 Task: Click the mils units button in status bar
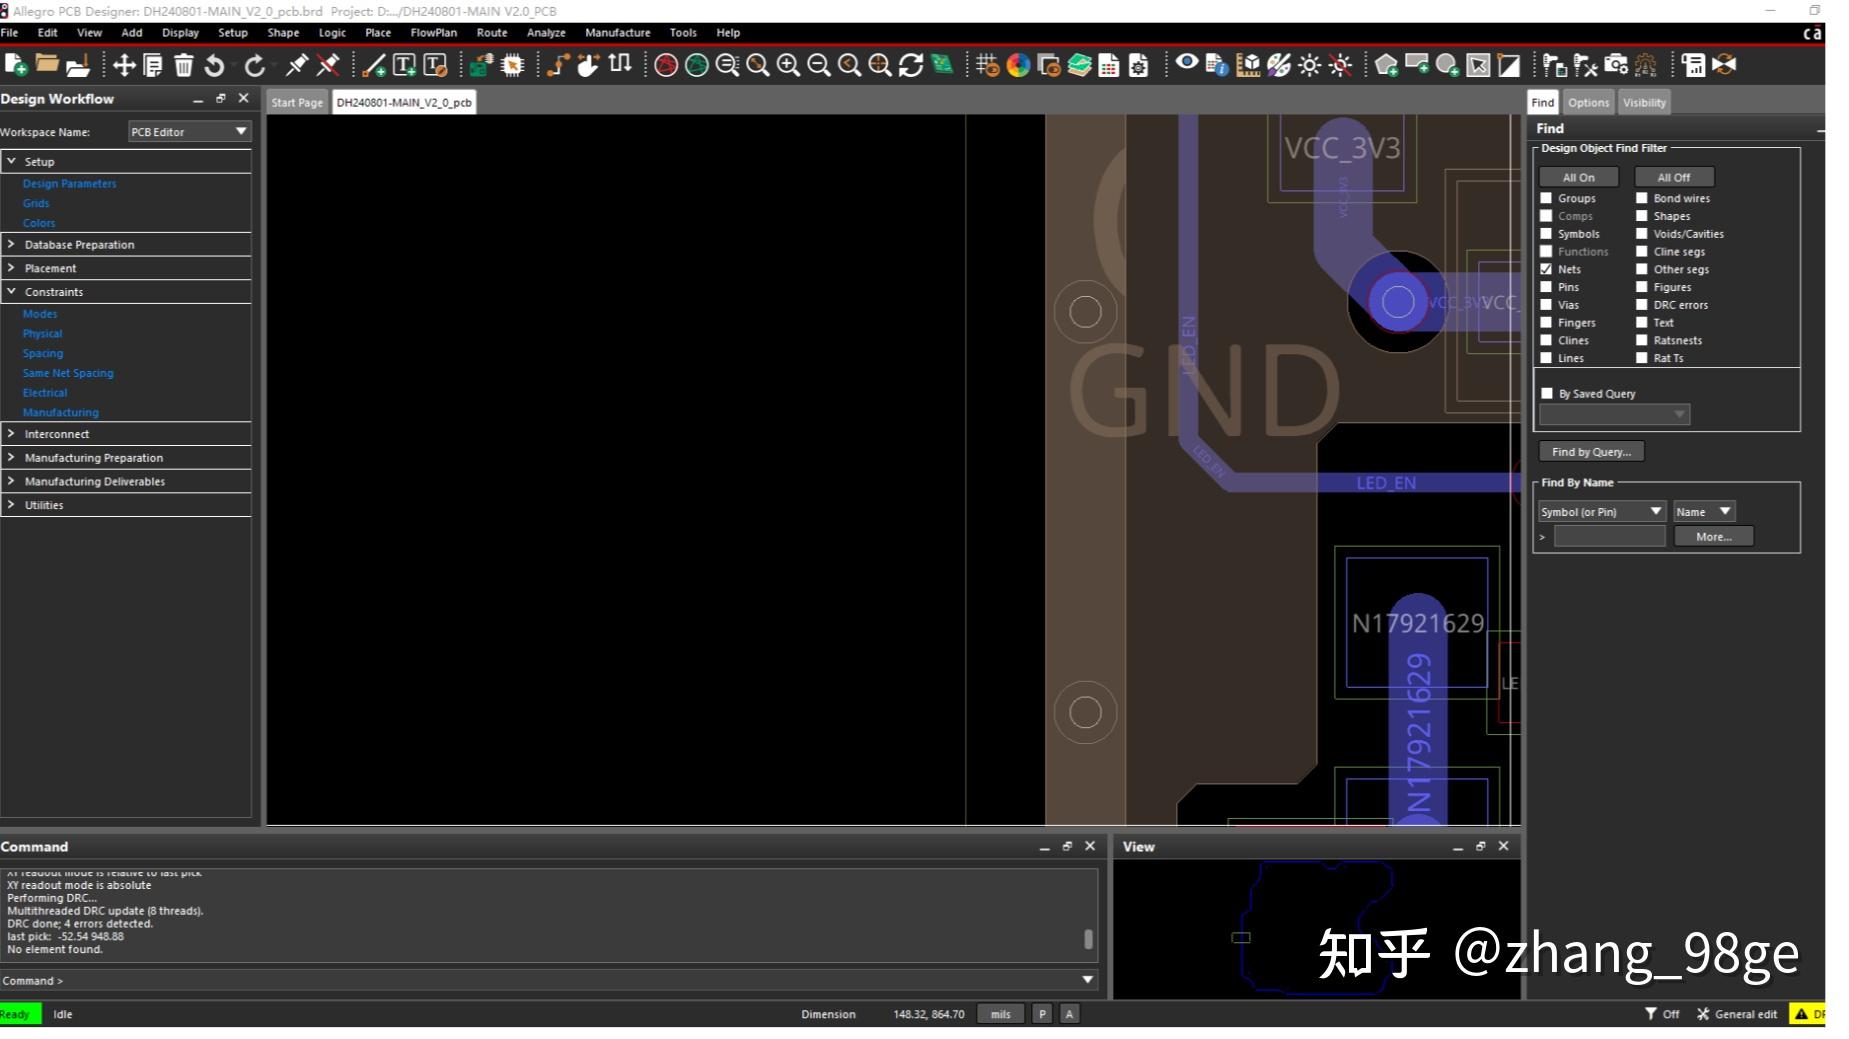click(x=1000, y=1014)
